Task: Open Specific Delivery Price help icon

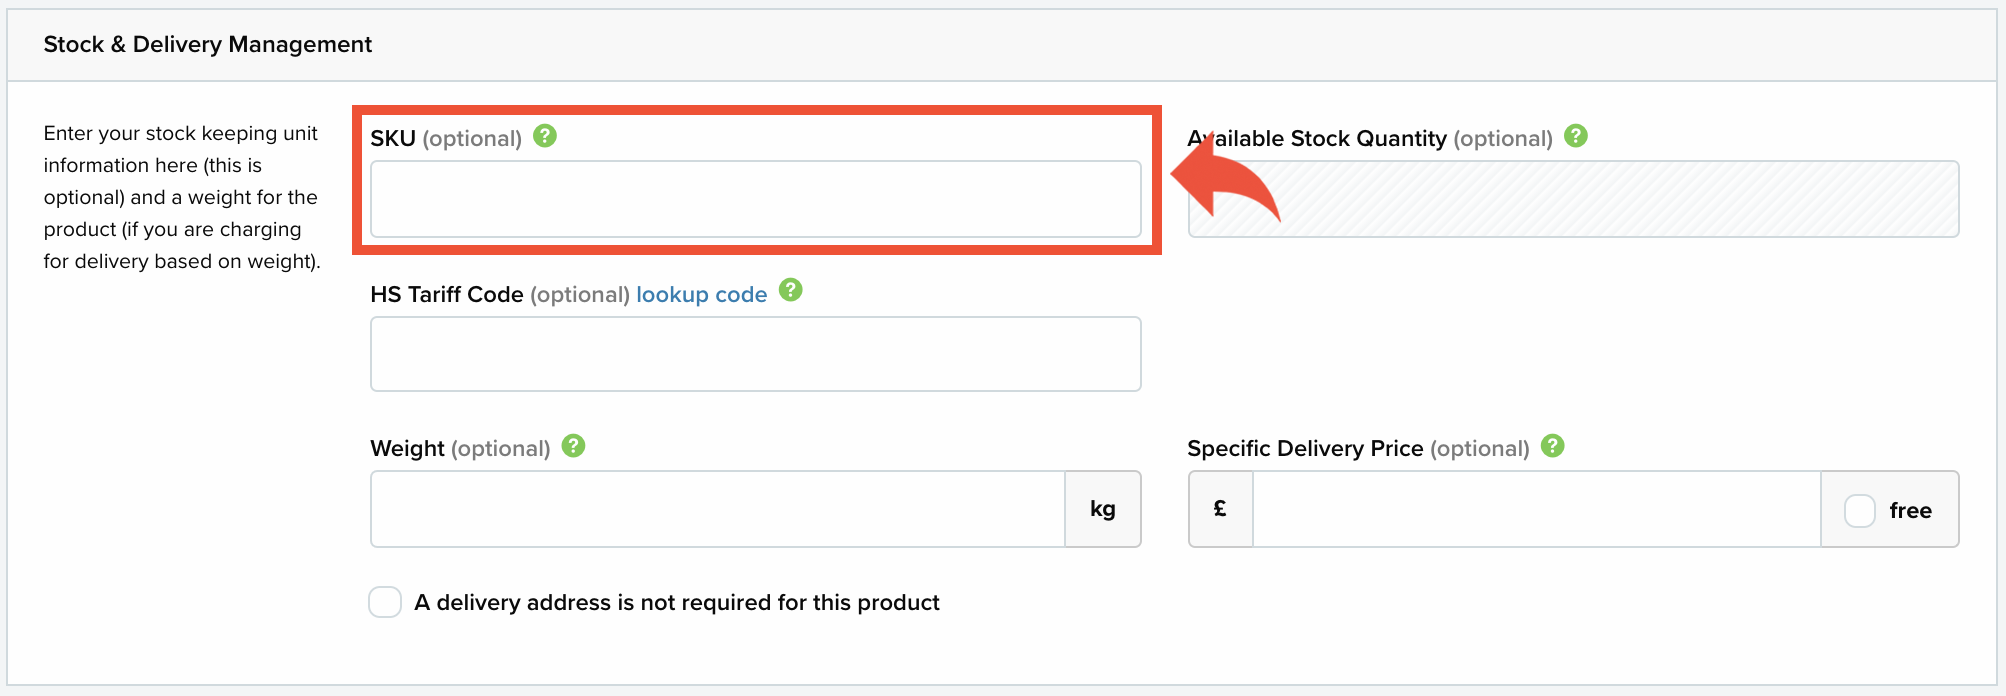Action: click(x=1553, y=446)
